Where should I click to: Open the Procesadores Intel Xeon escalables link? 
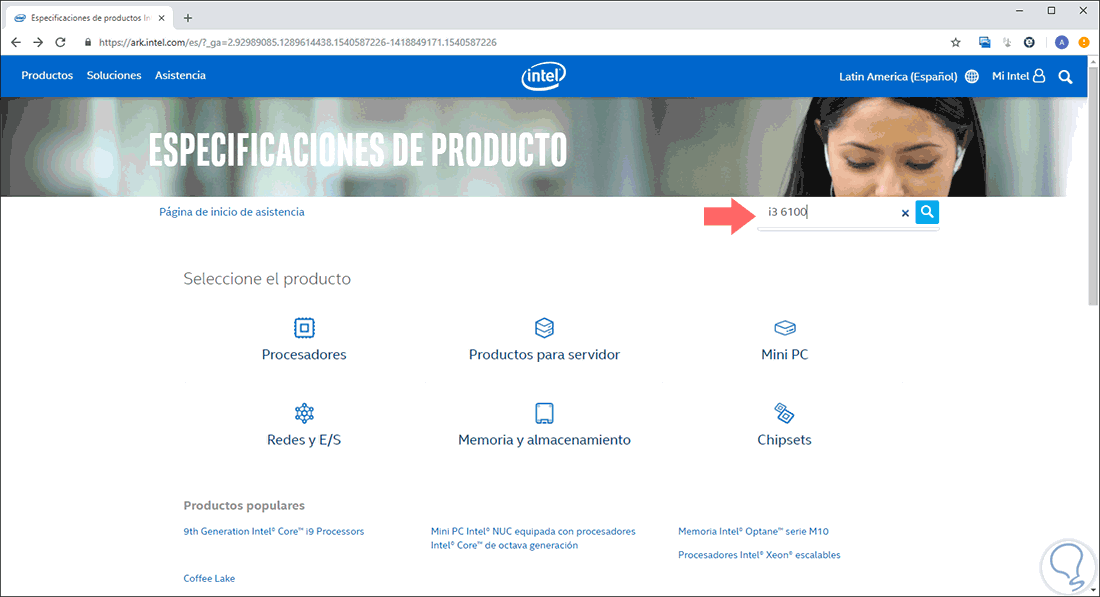[x=759, y=555]
